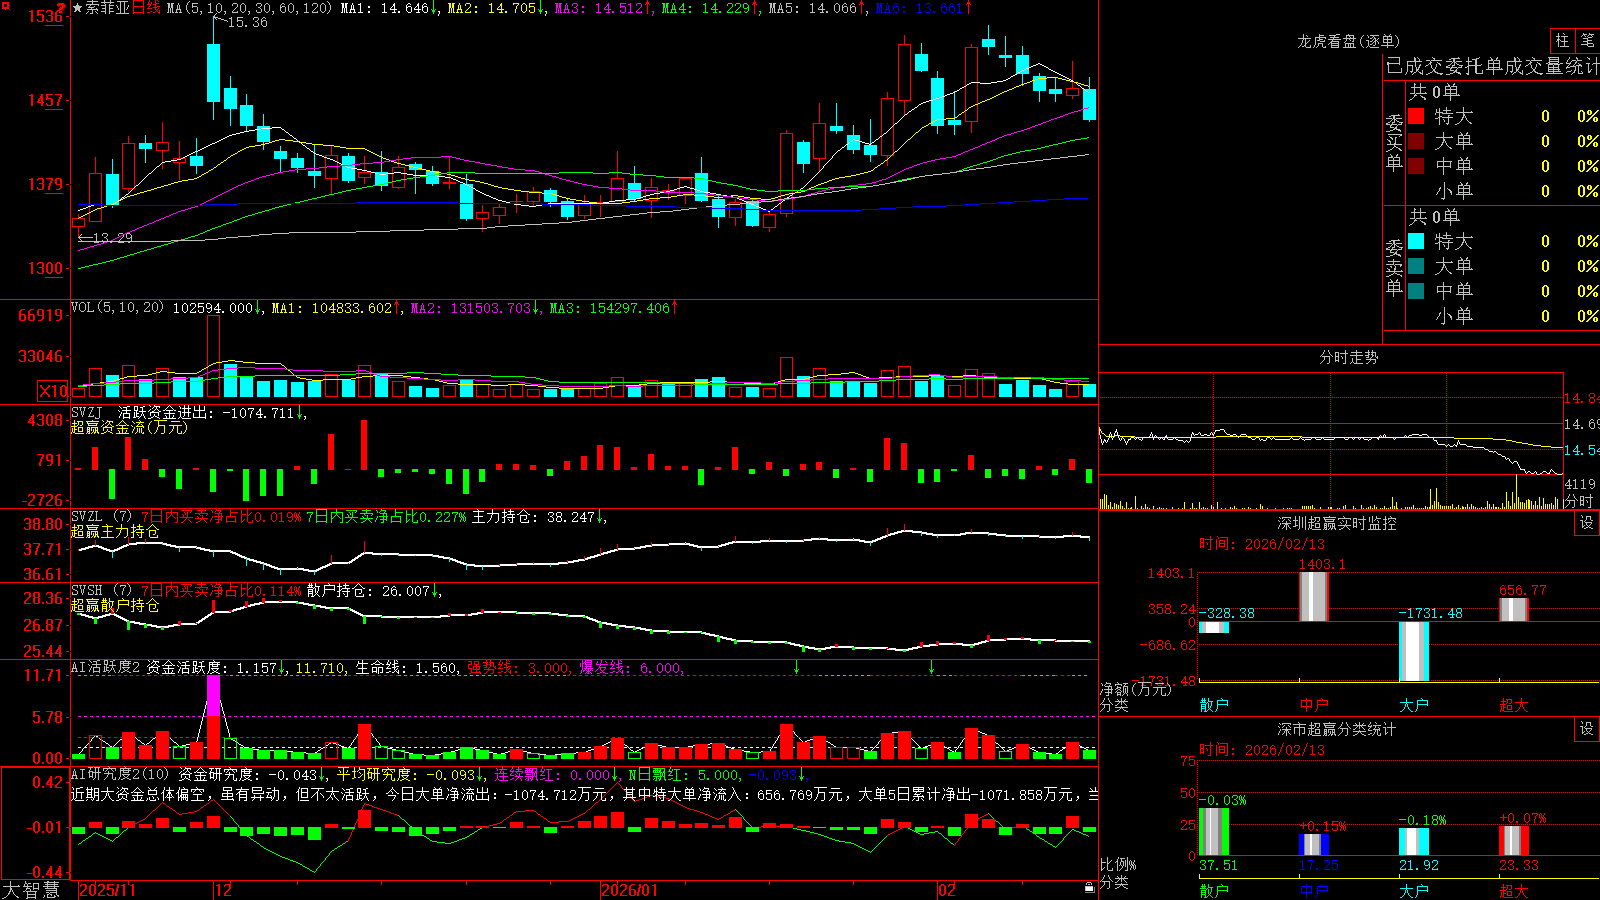This screenshot has width=1600, height=900.
Task: Switch to 柱 bar view
Action: (x=1562, y=40)
